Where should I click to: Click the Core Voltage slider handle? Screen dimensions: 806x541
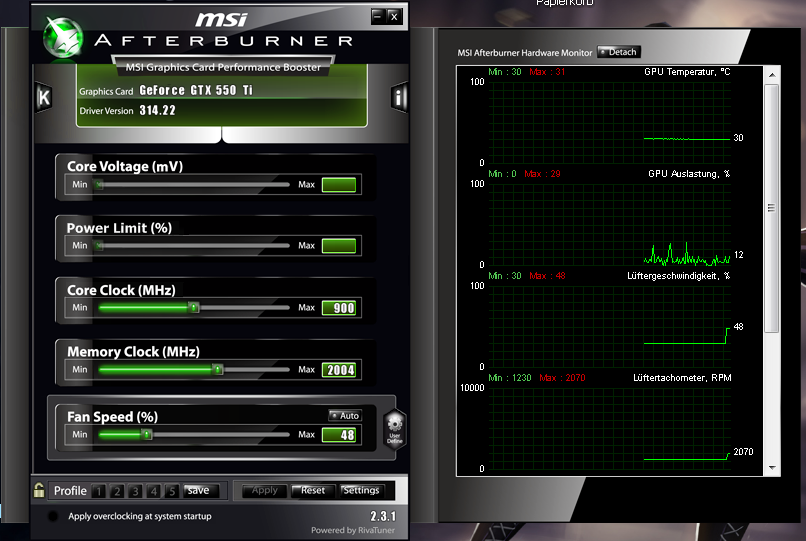(x=99, y=185)
